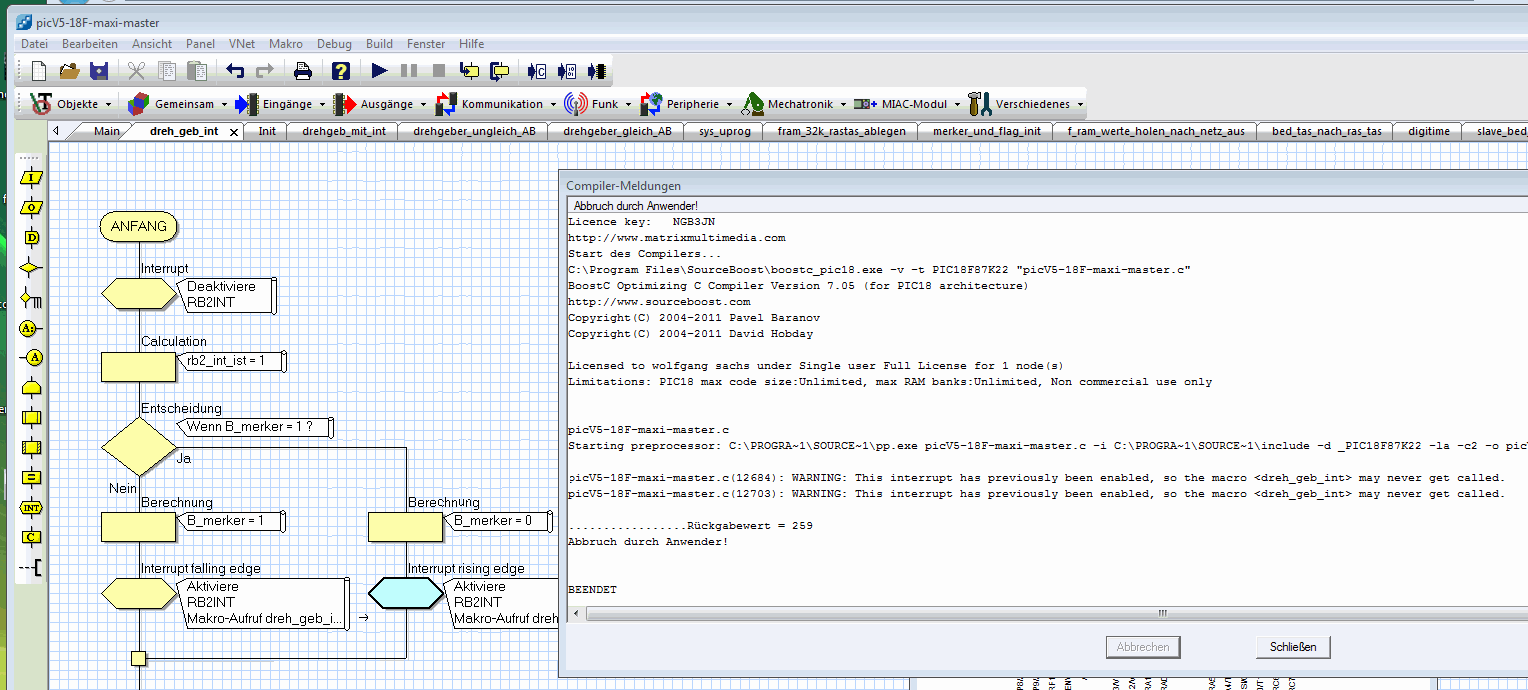Click the Abbrechen button in compiler dialog
The height and width of the screenshot is (690, 1528).
click(1143, 647)
